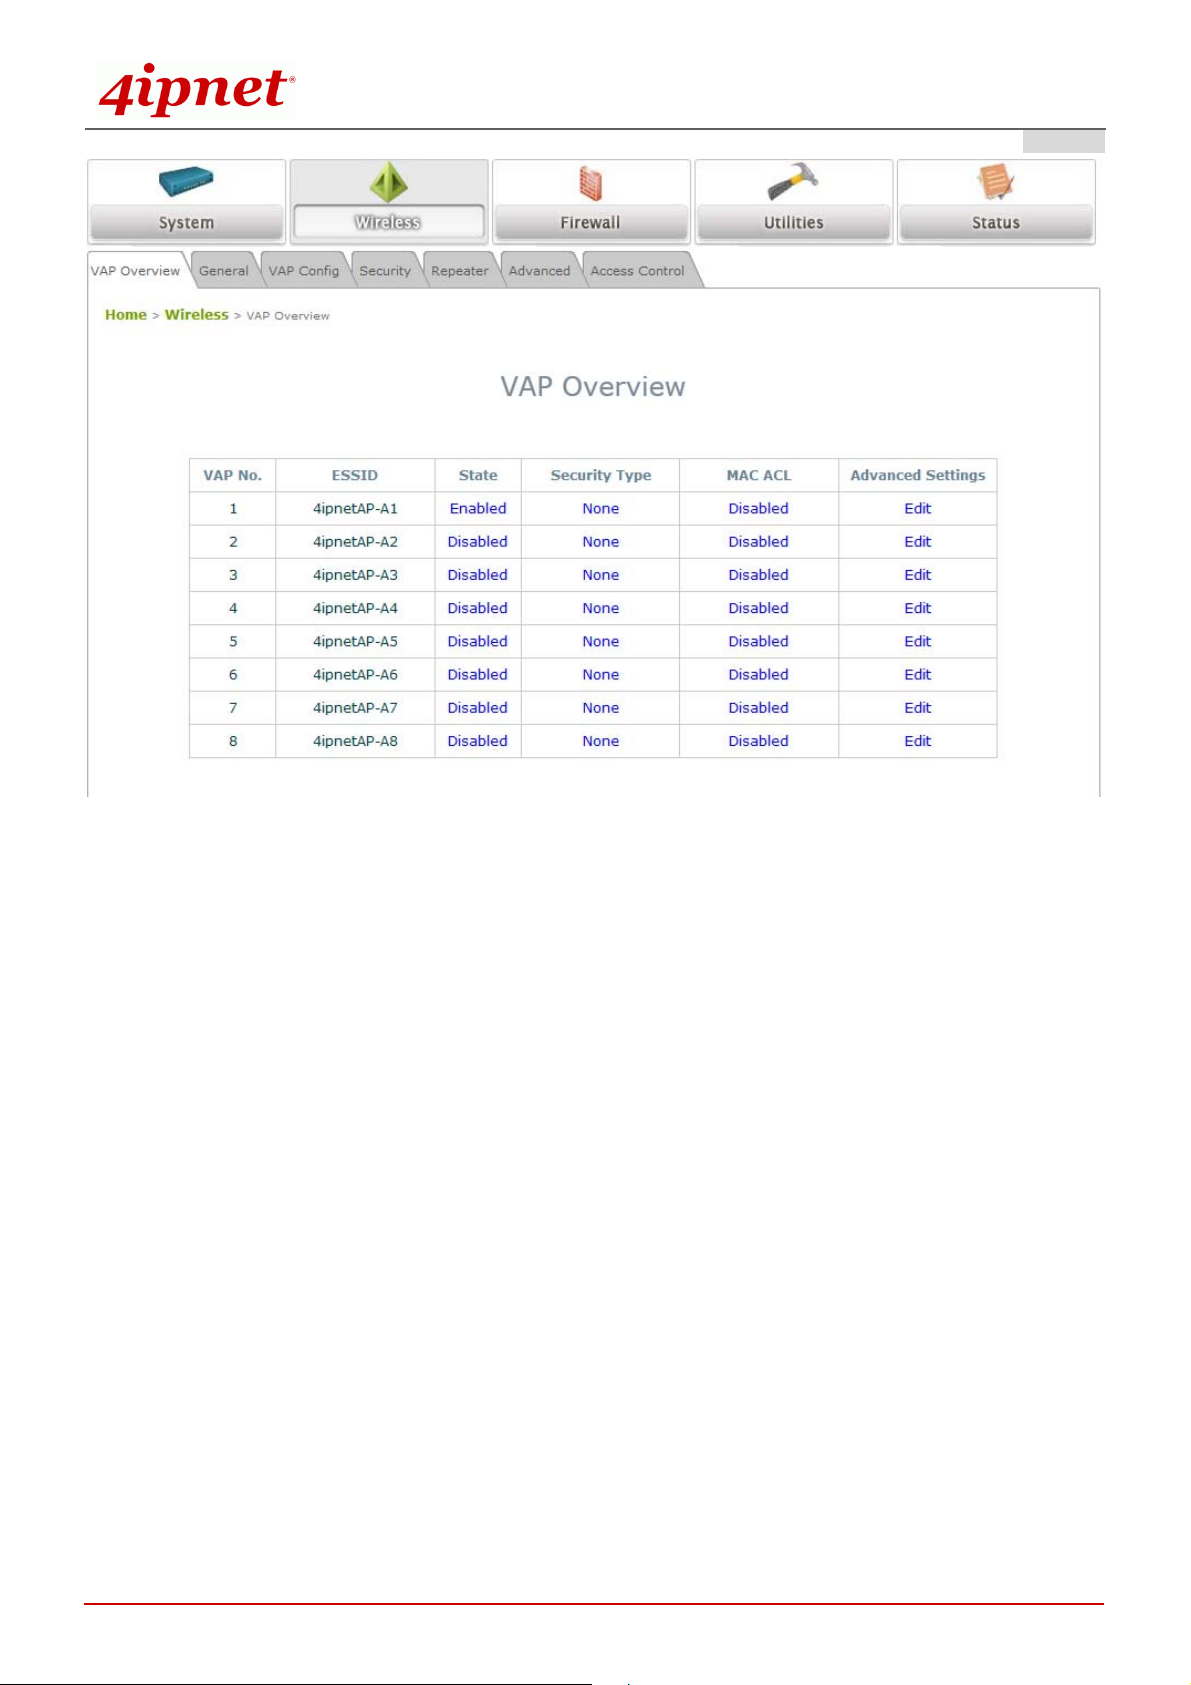Open Security Type None for VAP 6
This screenshot has height=1685, width=1191.
[x=601, y=675]
